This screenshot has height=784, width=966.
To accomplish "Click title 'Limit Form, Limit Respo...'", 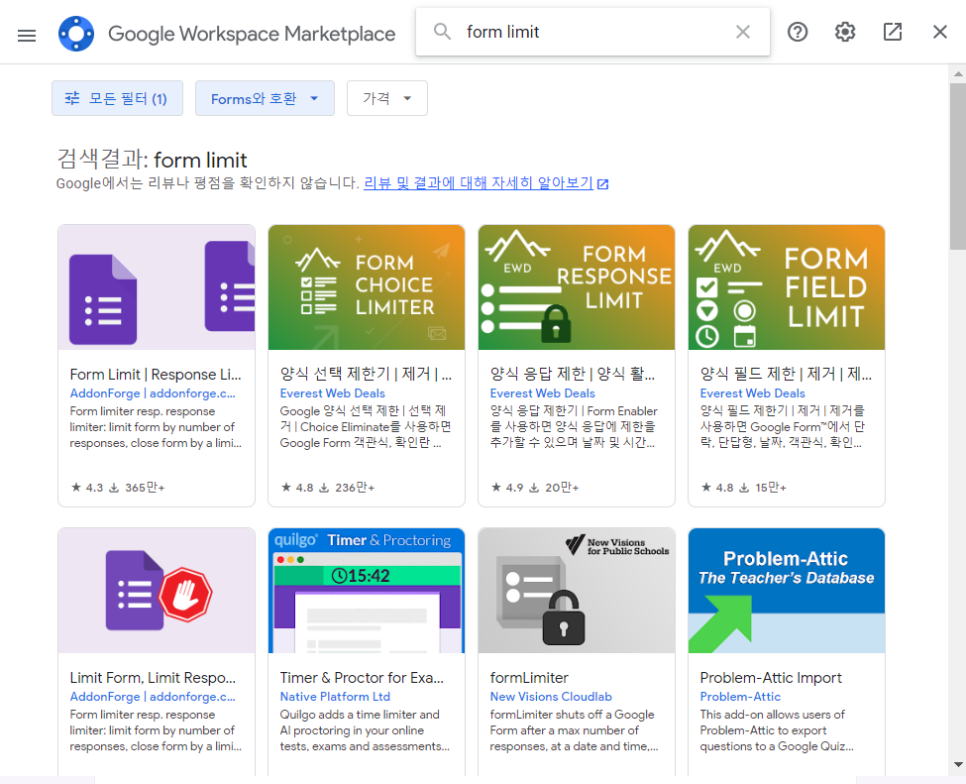I will pyautogui.click(x=153, y=678).
